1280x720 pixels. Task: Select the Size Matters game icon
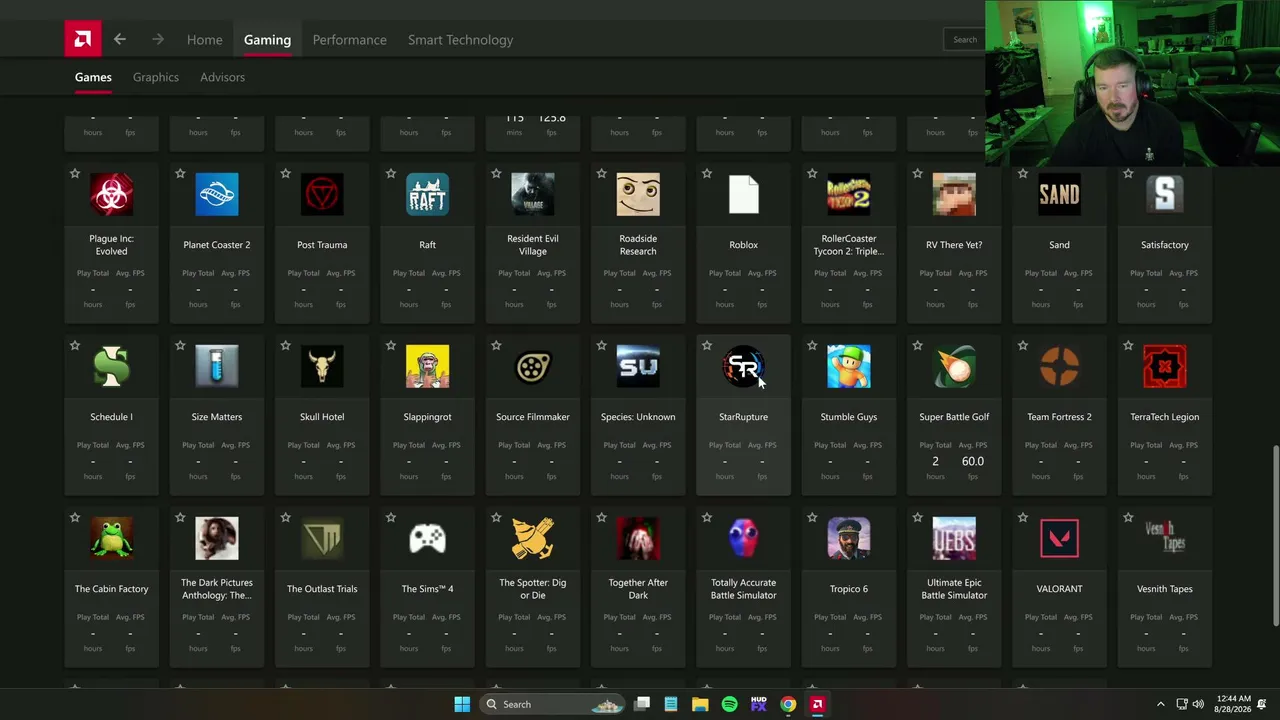(217, 366)
